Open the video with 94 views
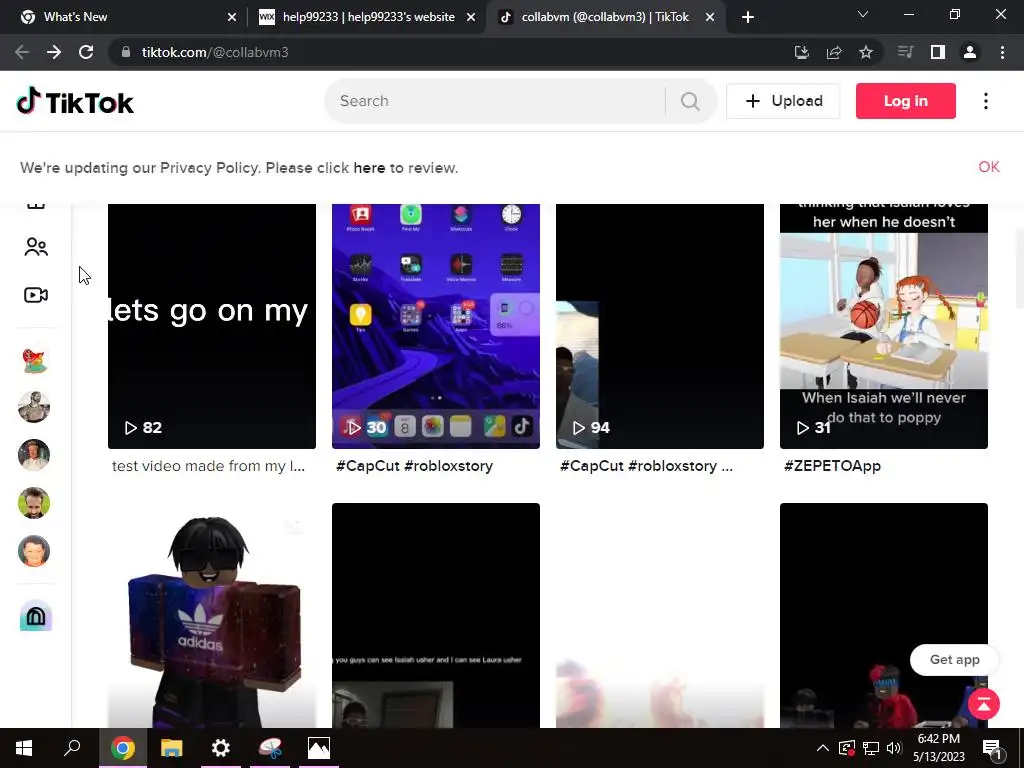 point(660,326)
